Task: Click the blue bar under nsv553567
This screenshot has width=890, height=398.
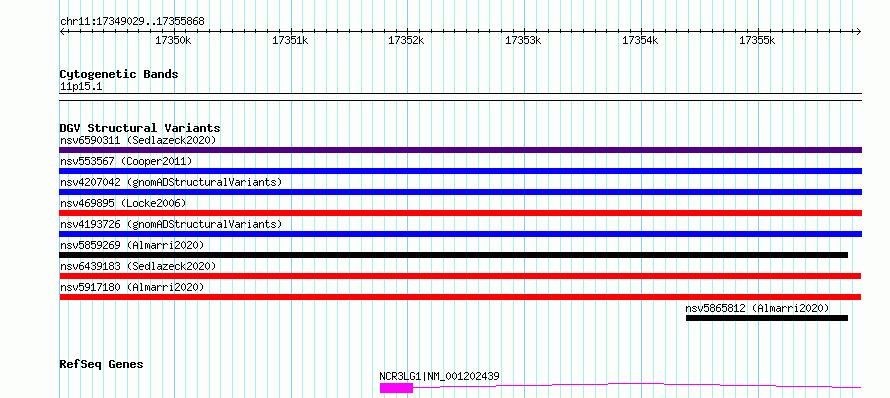Action: tap(460, 171)
